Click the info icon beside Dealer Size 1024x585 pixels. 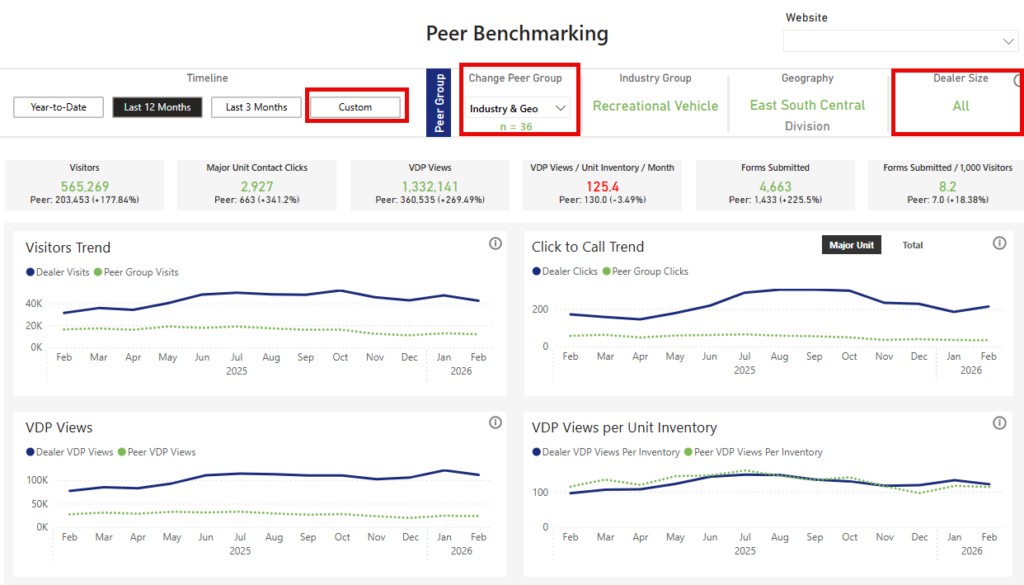point(1018,81)
